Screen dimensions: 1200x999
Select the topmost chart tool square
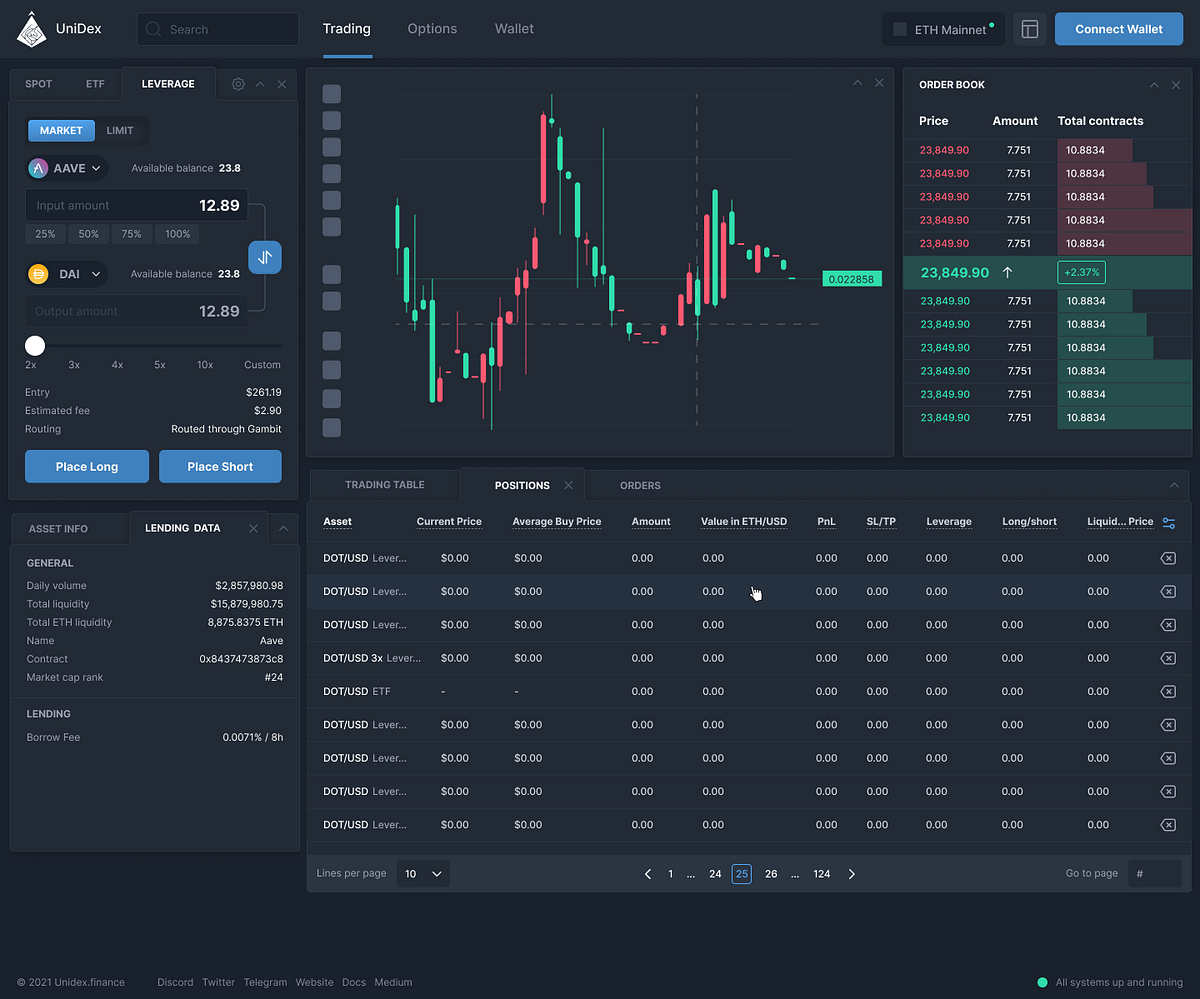[332, 94]
